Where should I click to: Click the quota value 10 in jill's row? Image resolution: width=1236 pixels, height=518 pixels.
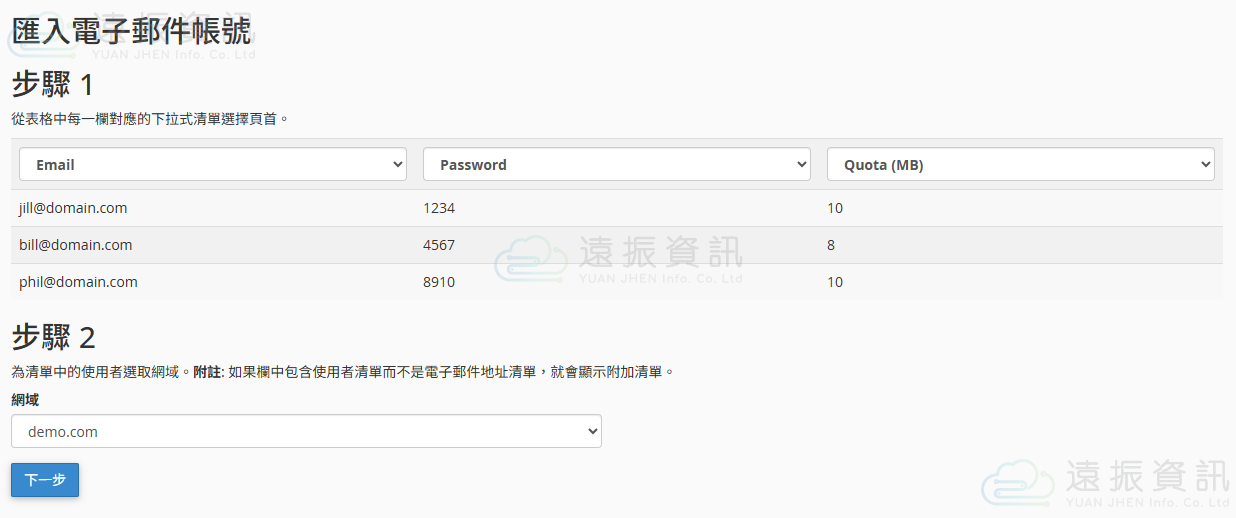coord(835,208)
